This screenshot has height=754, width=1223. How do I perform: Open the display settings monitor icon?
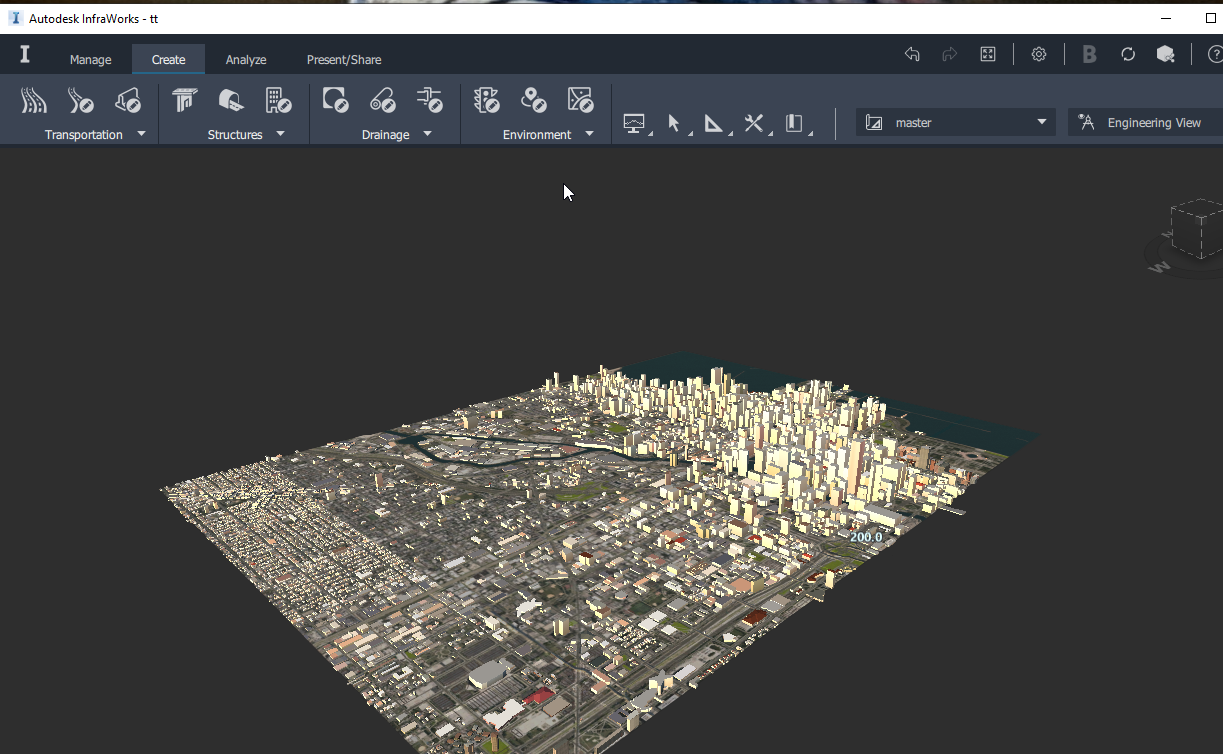[635, 121]
